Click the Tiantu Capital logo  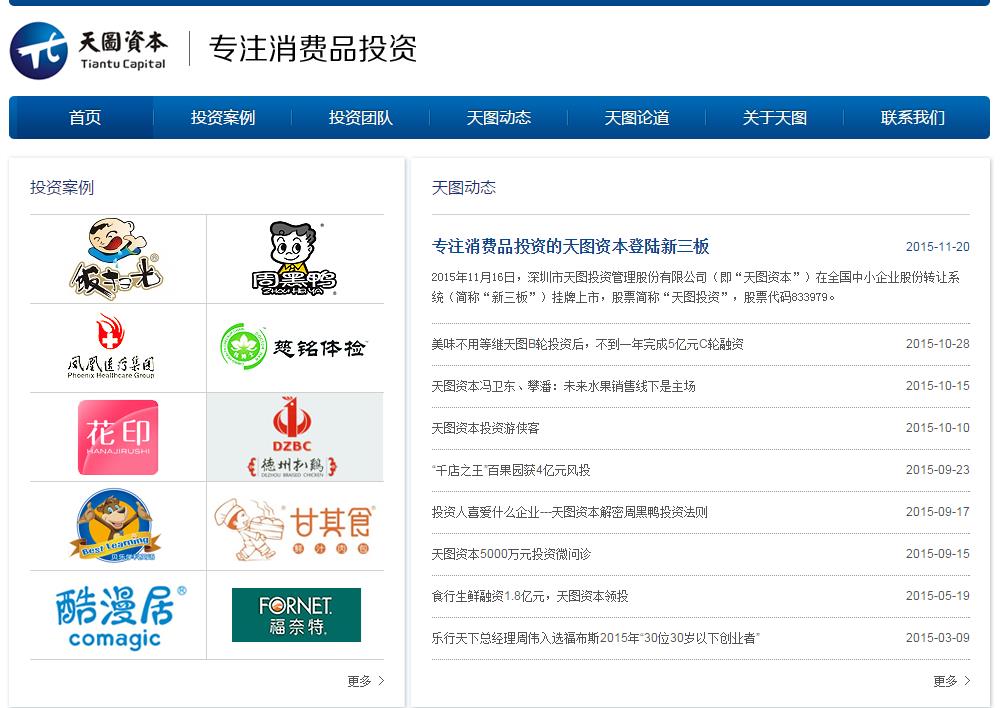coord(88,50)
